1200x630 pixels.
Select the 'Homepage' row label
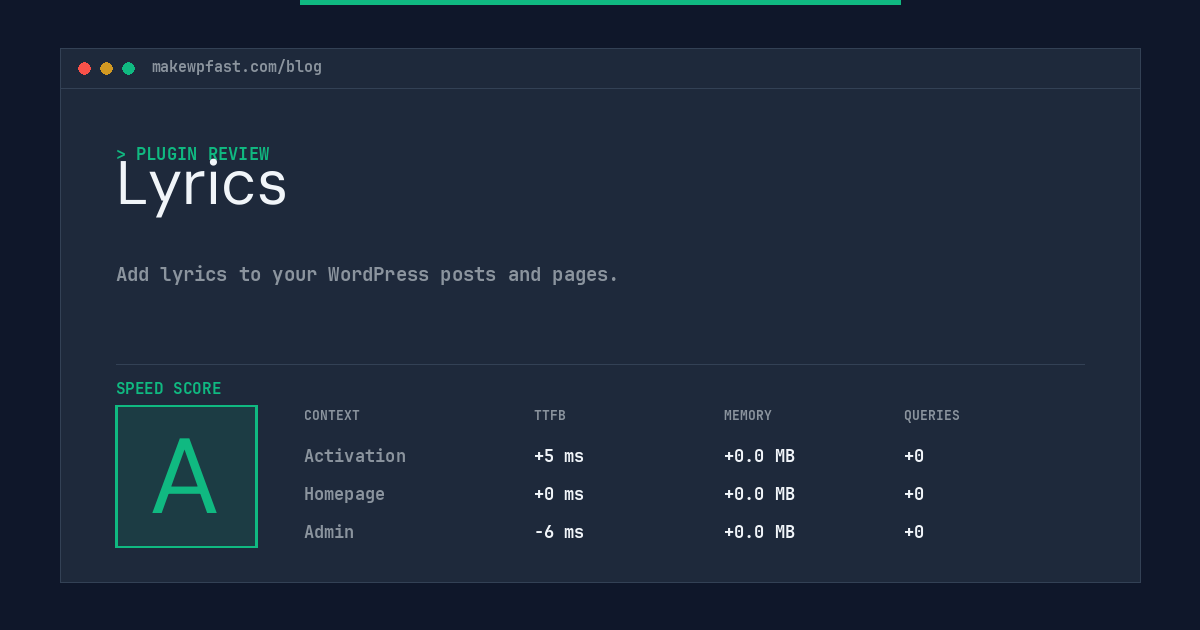[344, 494]
